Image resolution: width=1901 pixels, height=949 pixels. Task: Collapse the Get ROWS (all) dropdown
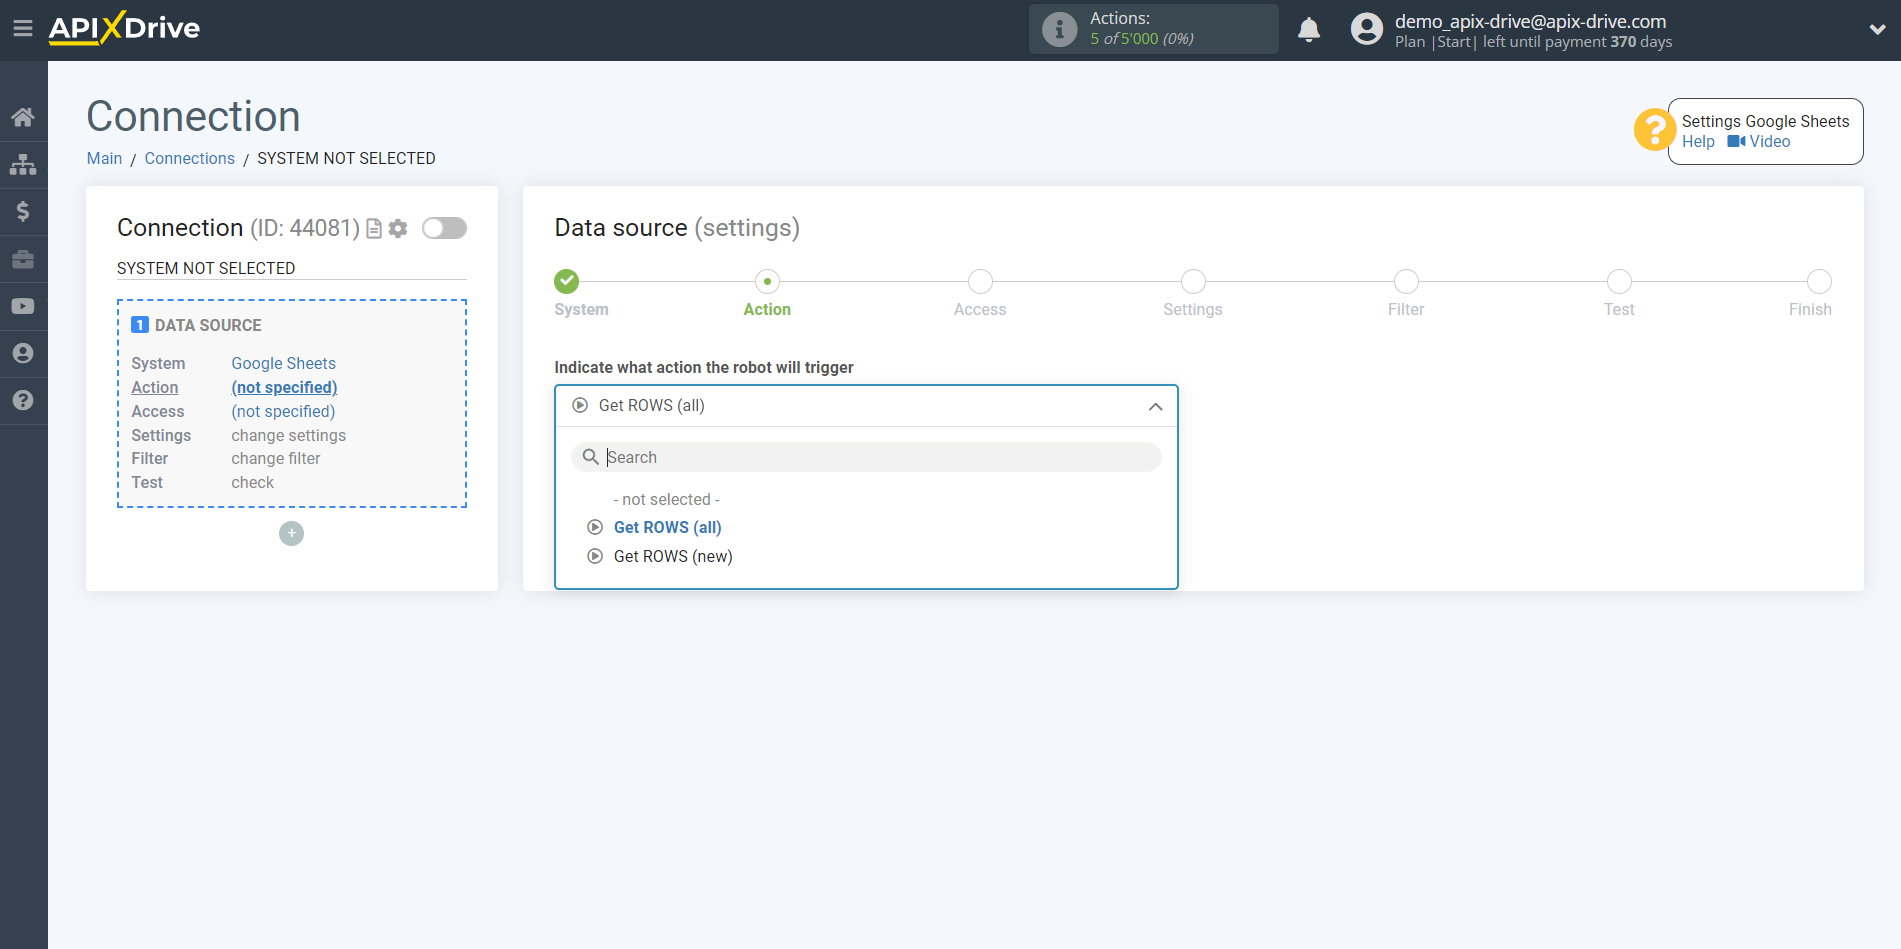(866, 406)
